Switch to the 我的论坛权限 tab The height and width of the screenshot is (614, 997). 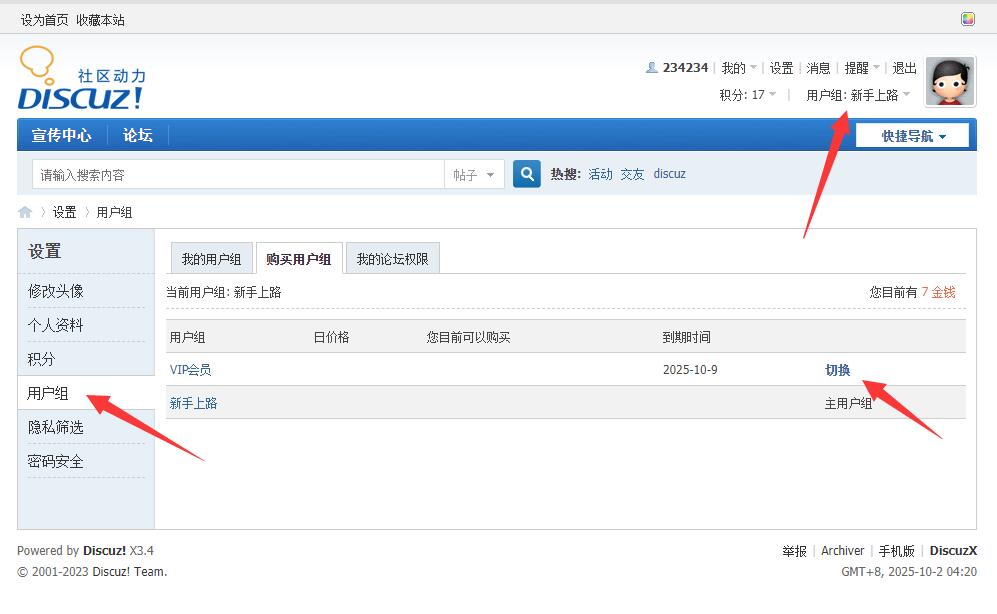(x=392, y=259)
